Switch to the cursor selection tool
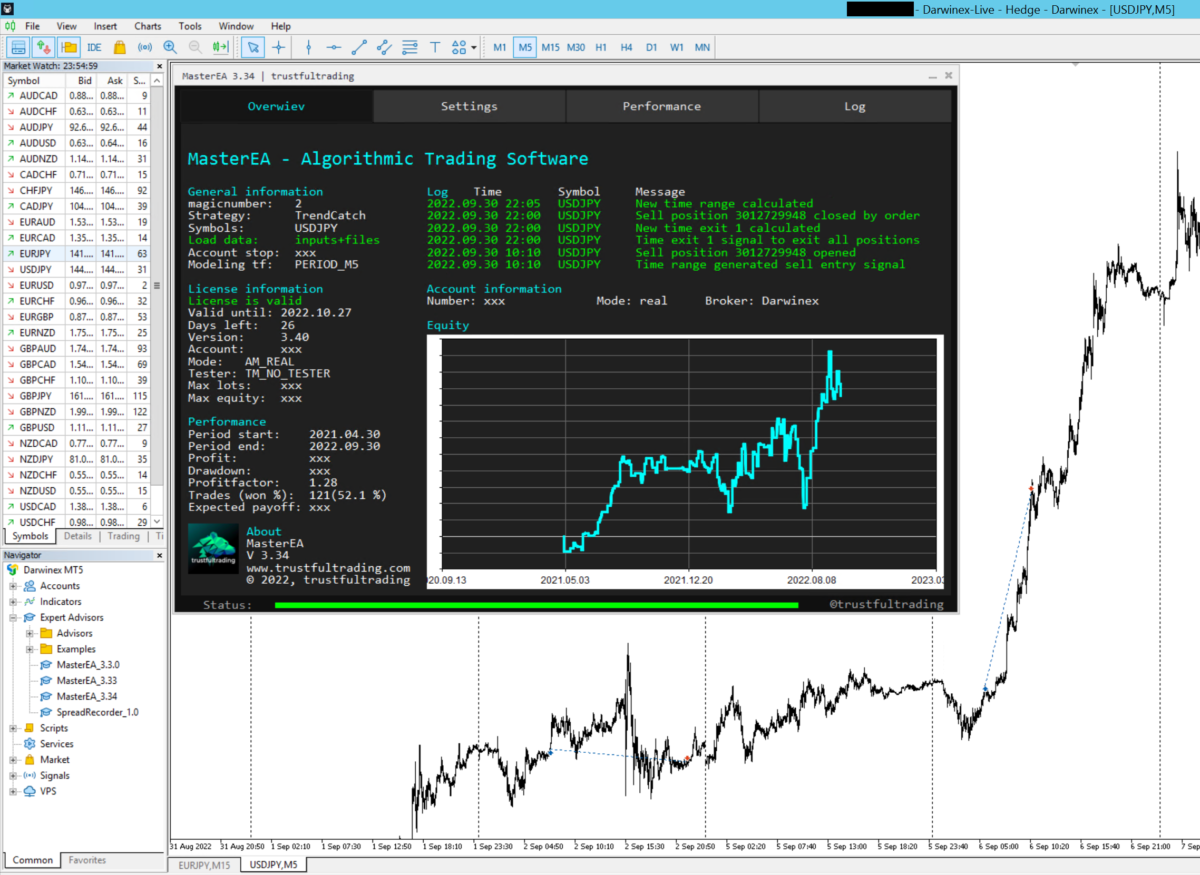Screen dimensions: 1200x875 click(252, 47)
